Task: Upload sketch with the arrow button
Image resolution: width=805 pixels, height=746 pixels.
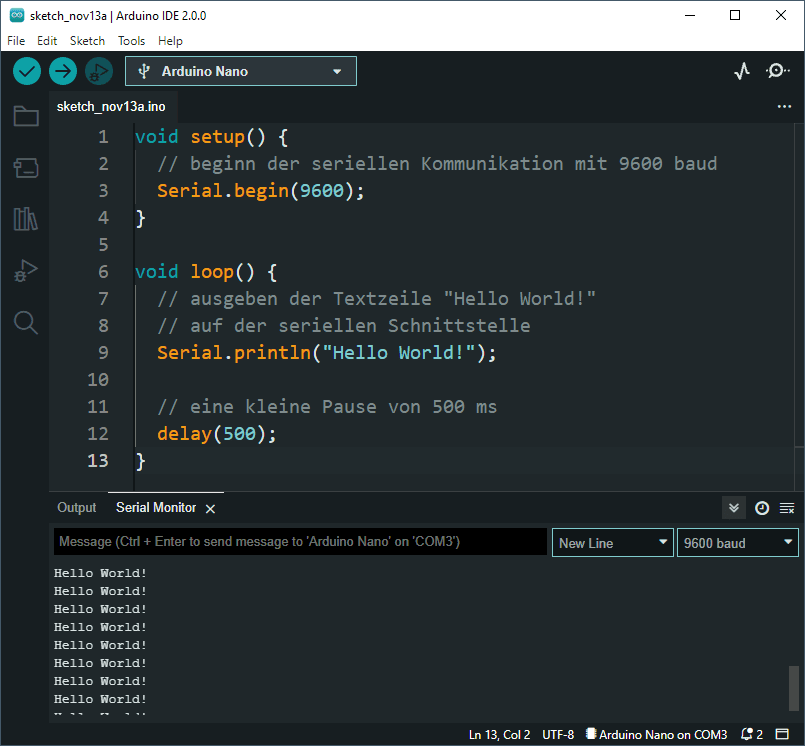Action: 63,71
